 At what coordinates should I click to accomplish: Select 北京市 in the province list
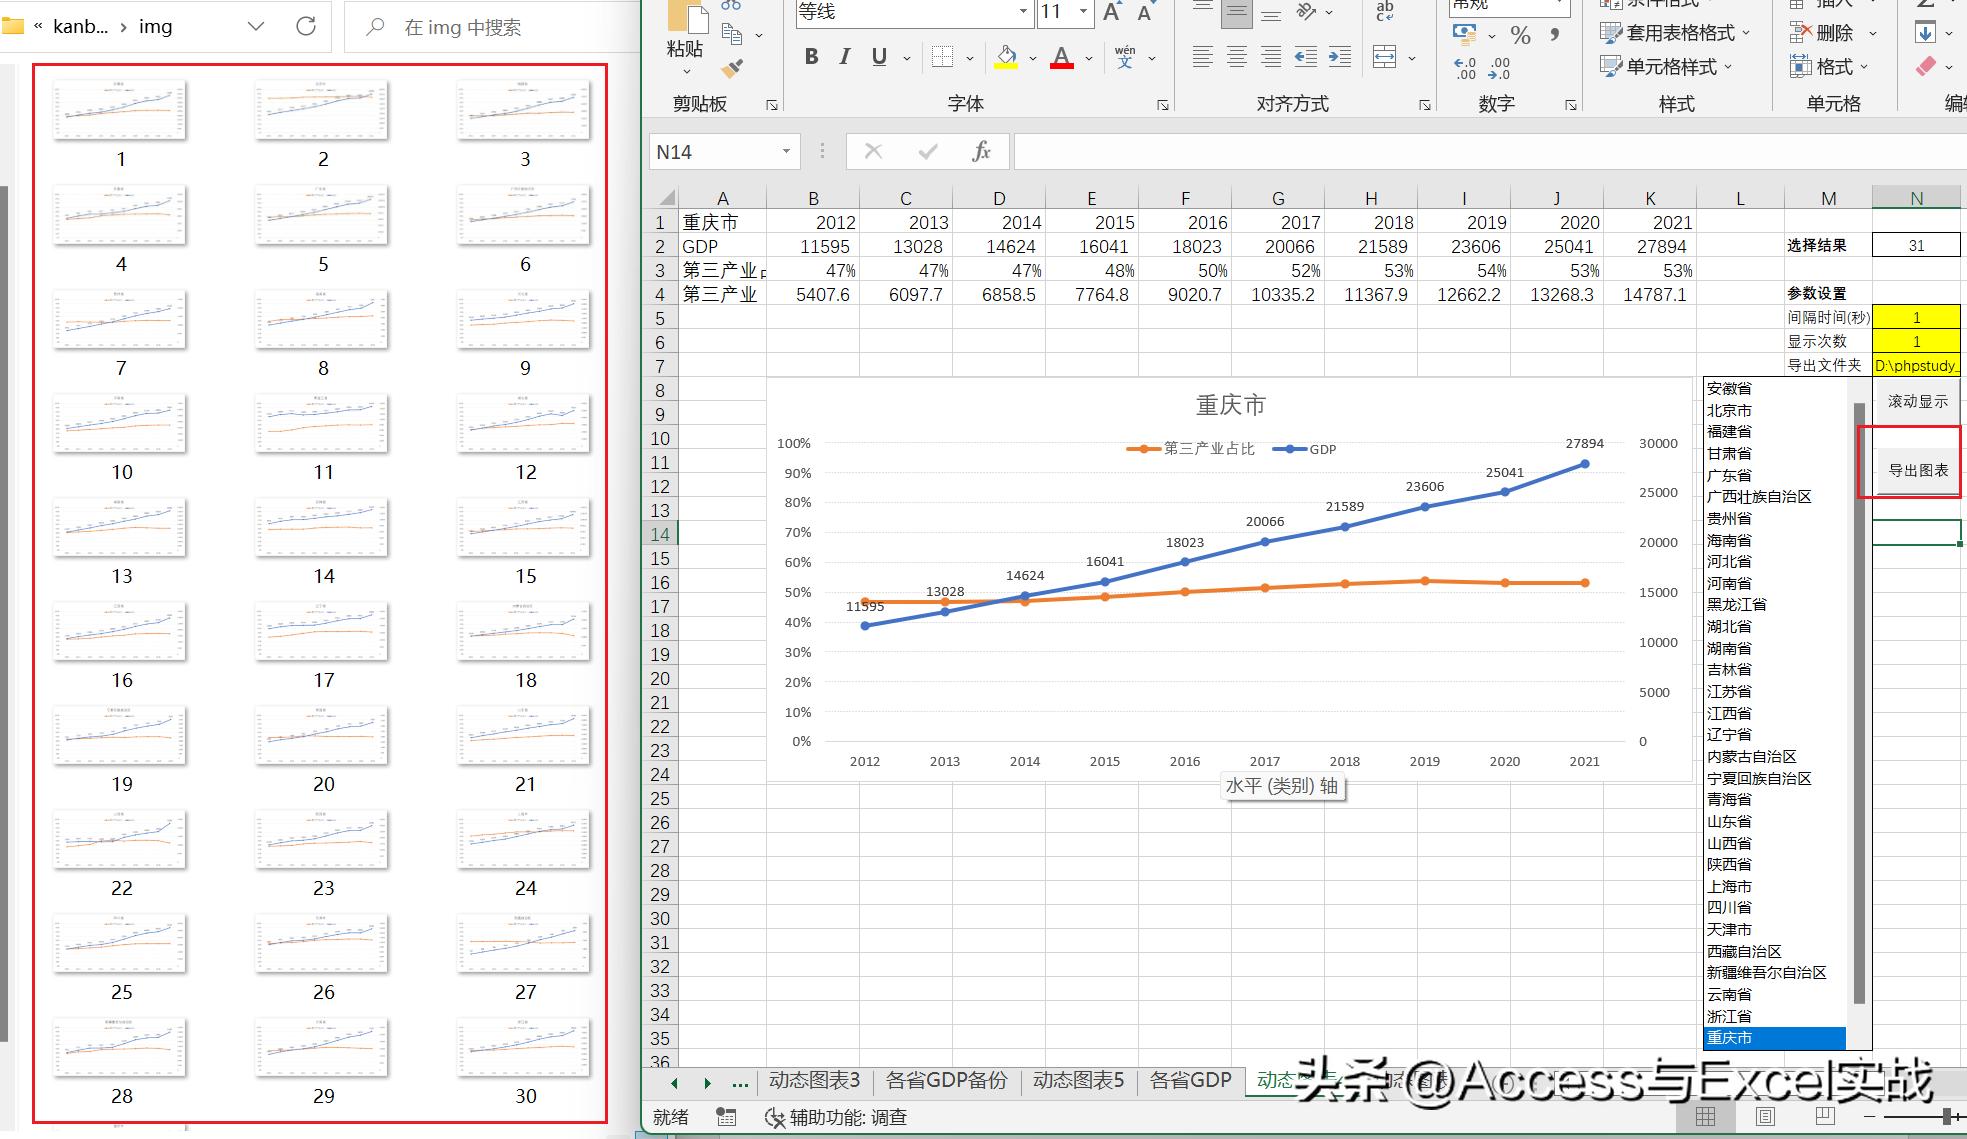[x=1731, y=410]
